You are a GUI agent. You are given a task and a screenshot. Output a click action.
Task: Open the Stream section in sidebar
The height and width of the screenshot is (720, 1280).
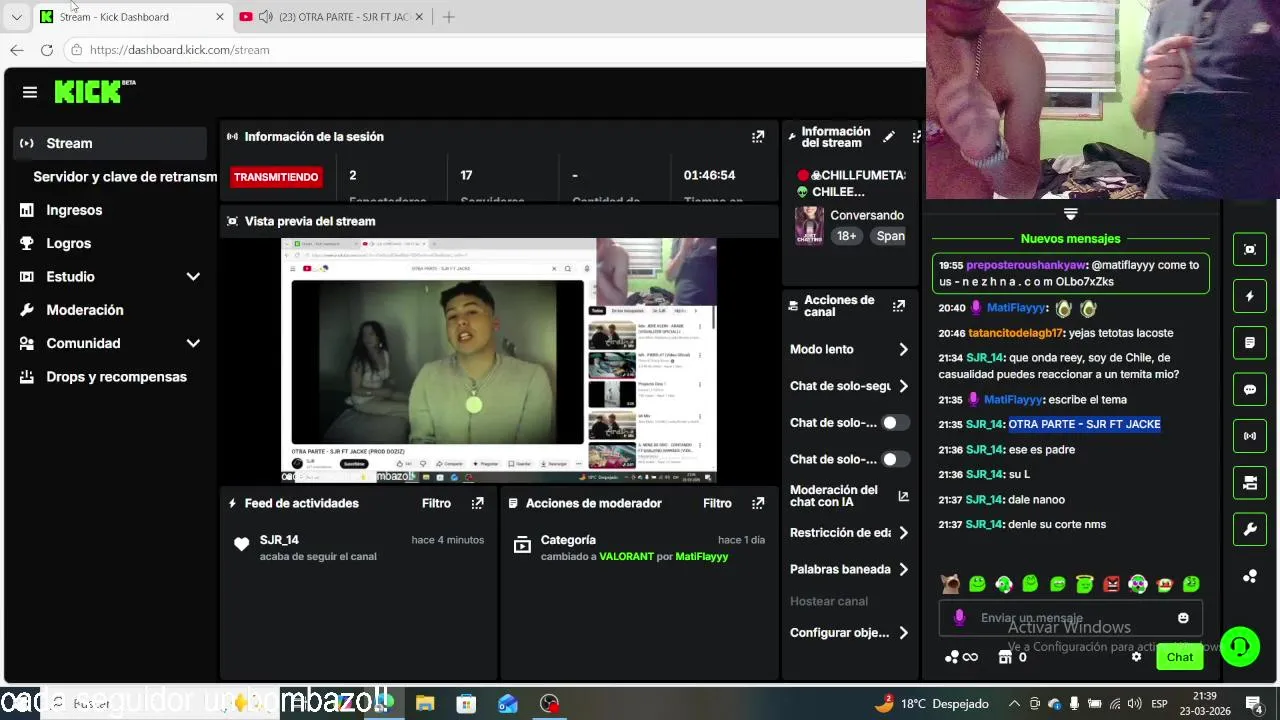(x=110, y=143)
